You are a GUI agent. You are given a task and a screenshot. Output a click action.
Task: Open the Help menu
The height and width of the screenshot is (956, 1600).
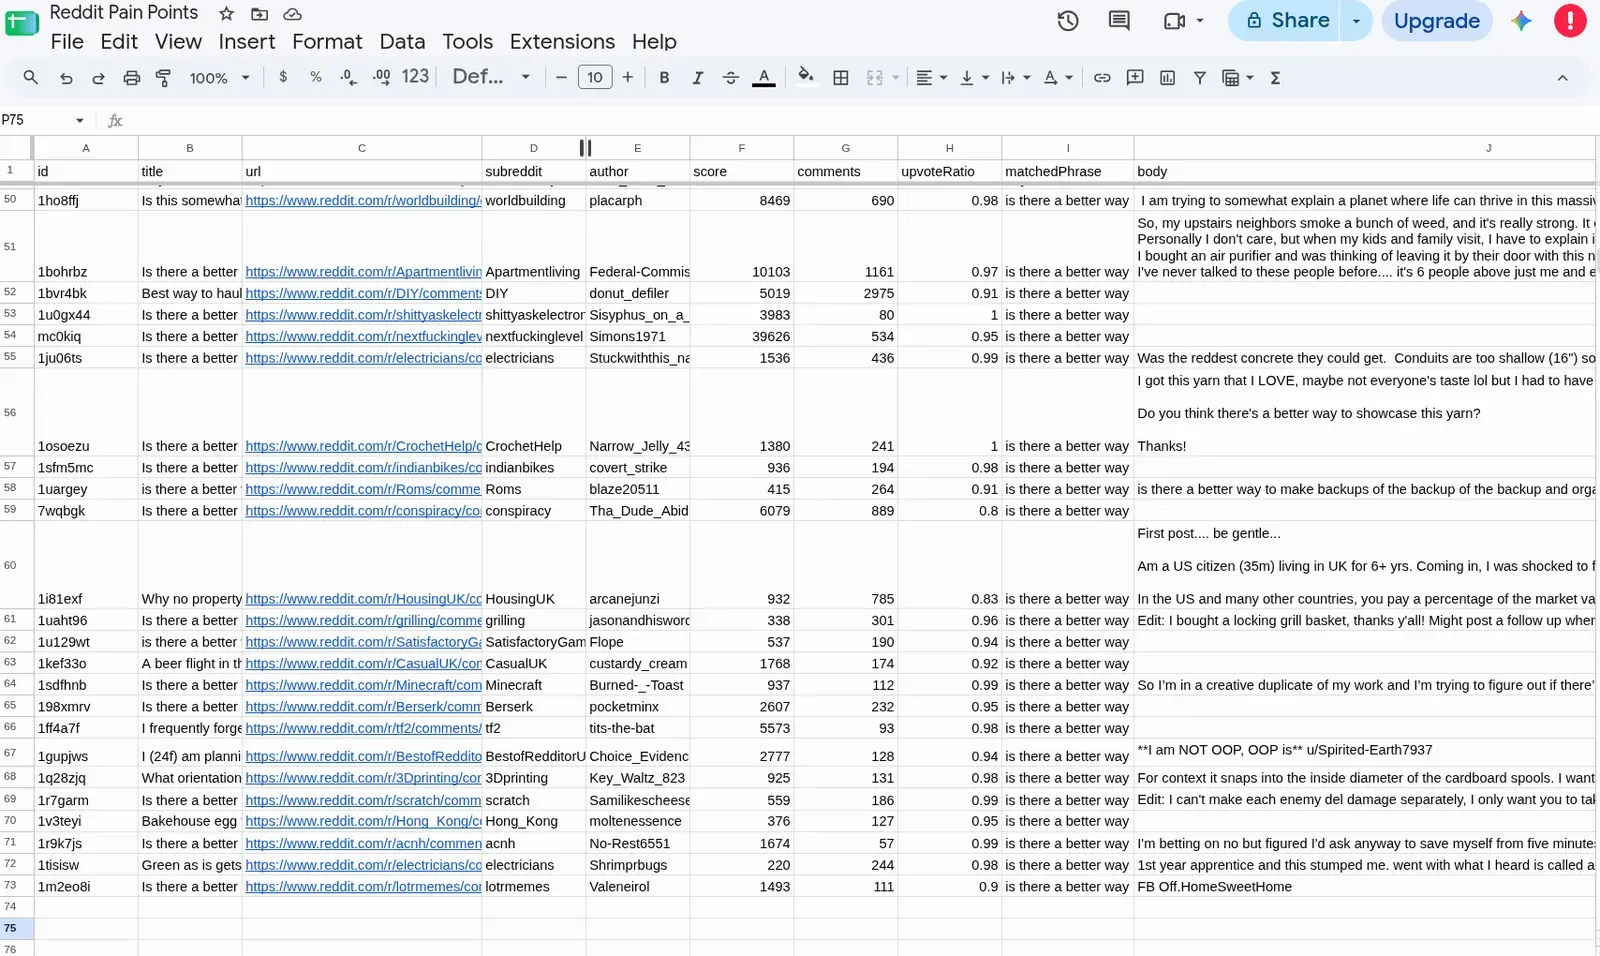654,42
